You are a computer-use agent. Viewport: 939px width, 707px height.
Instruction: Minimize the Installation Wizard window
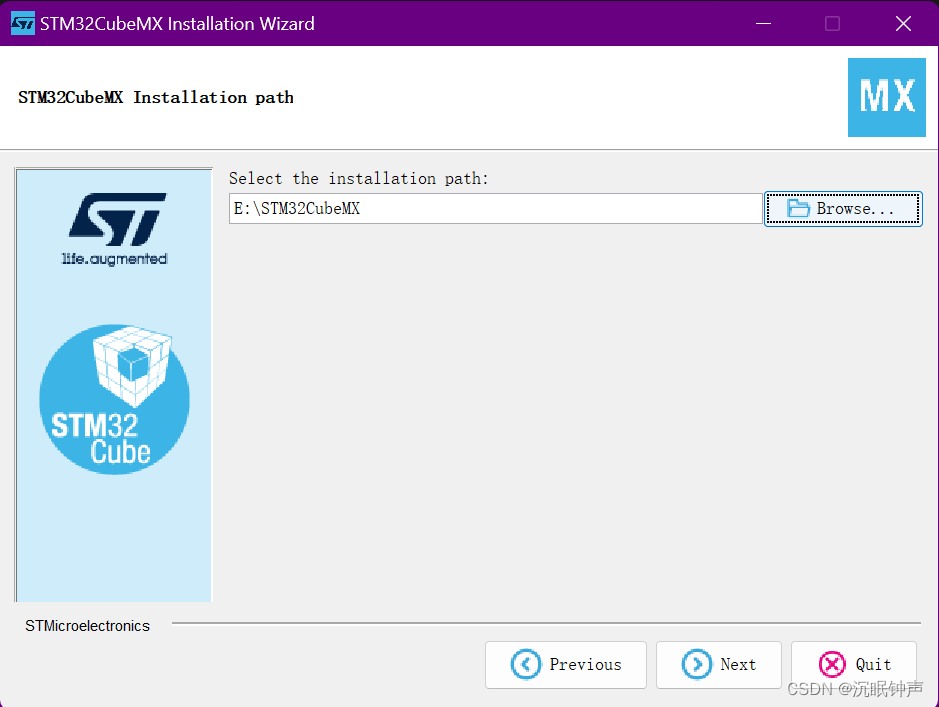click(x=763, y=23)
